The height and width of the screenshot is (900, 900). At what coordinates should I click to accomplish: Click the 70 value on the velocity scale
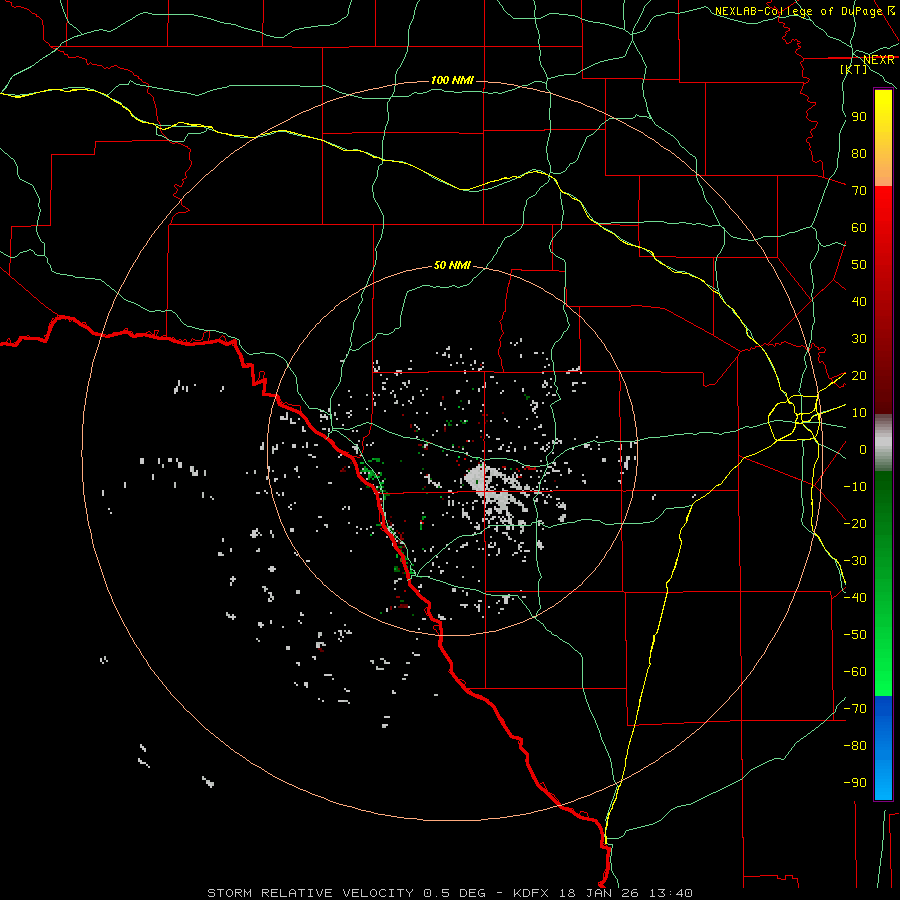click(x=859, y=191)
